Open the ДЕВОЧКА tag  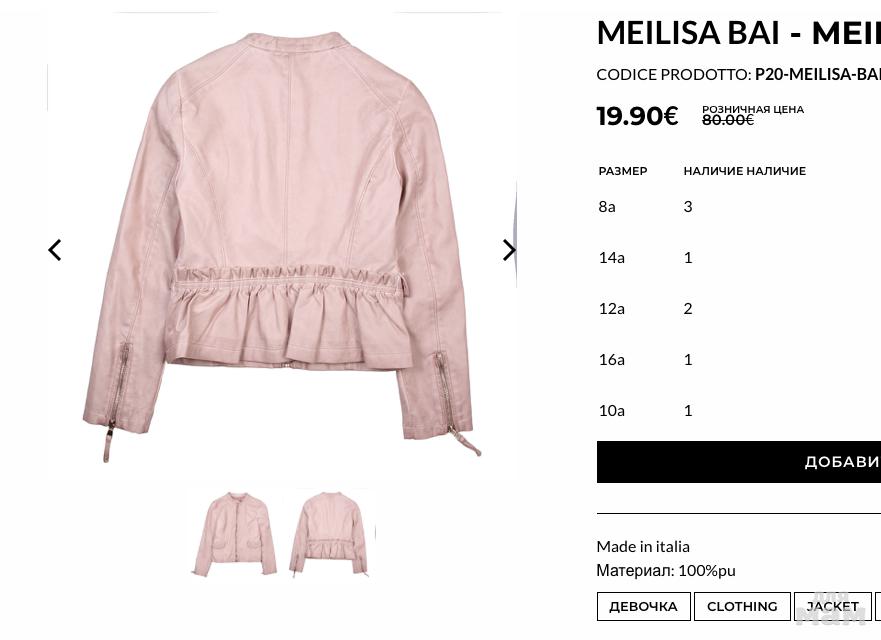(643, 606)
